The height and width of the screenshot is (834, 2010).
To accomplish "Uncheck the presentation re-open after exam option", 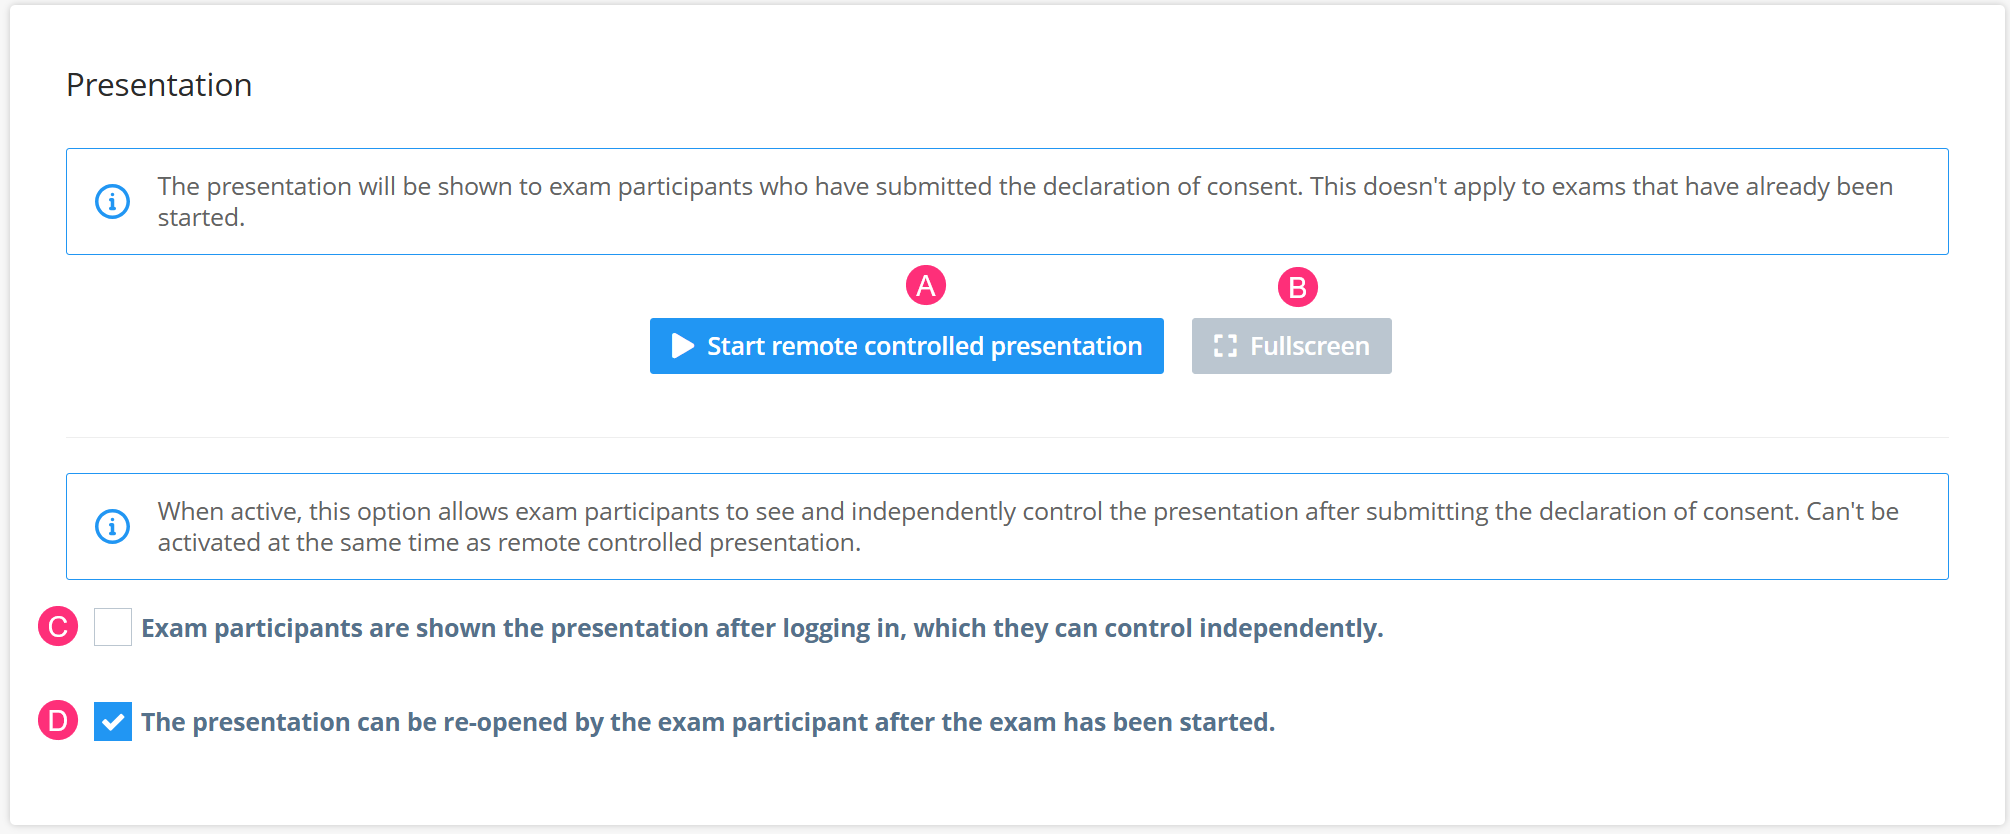I will point(114,720).
